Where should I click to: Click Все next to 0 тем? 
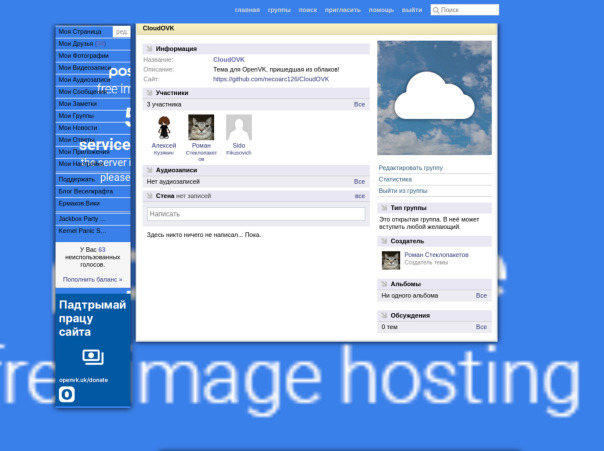[481, 327]
